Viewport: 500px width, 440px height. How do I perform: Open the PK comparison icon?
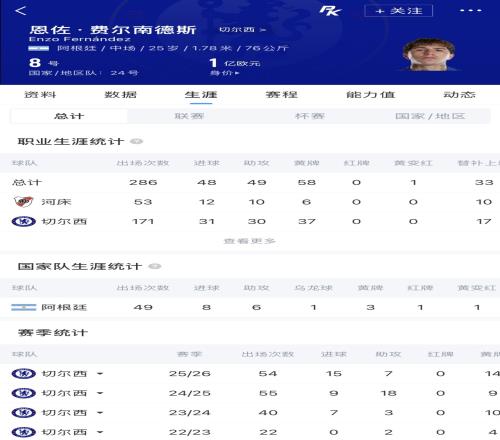point(330,11)
